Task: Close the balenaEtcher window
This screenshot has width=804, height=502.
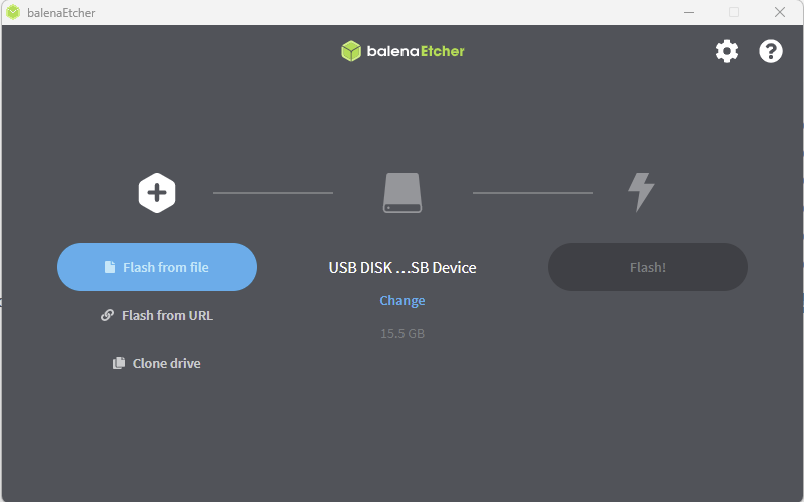Action: click(x=780, y=12)
